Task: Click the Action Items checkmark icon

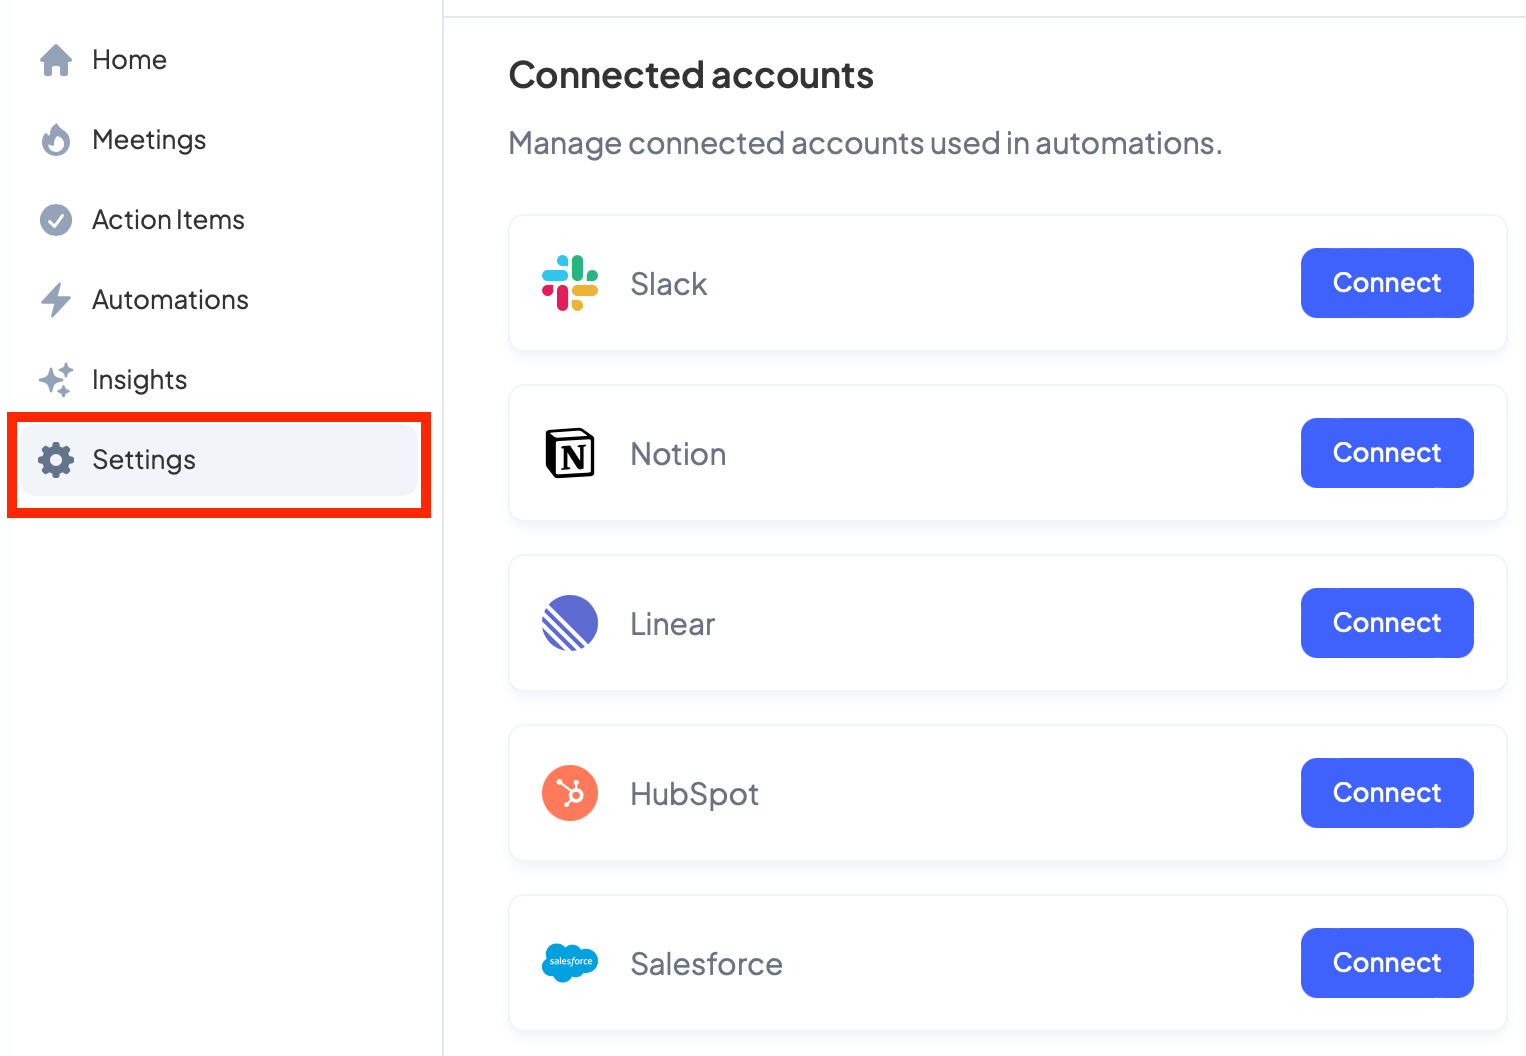Action: 56,220
